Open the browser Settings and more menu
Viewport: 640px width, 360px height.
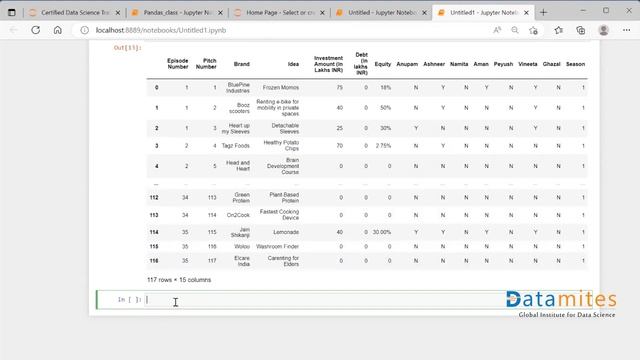click(x=627, y=30)
